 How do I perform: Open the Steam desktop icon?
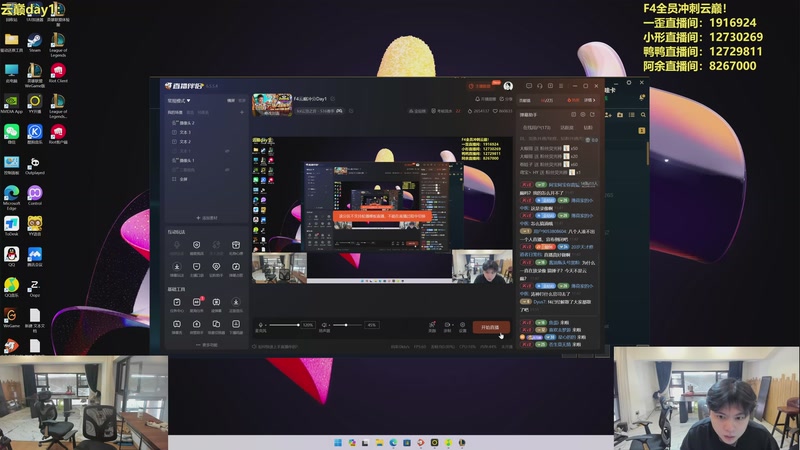[x=35, y=42]
